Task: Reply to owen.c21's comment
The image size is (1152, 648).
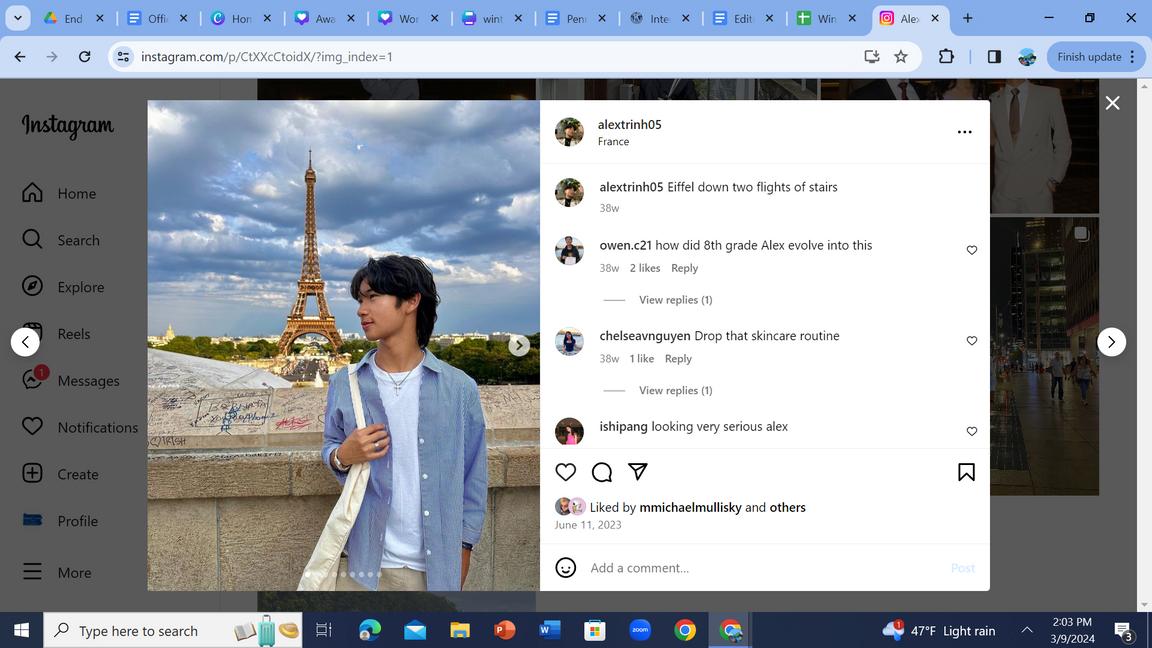Action: pos(684,268)
